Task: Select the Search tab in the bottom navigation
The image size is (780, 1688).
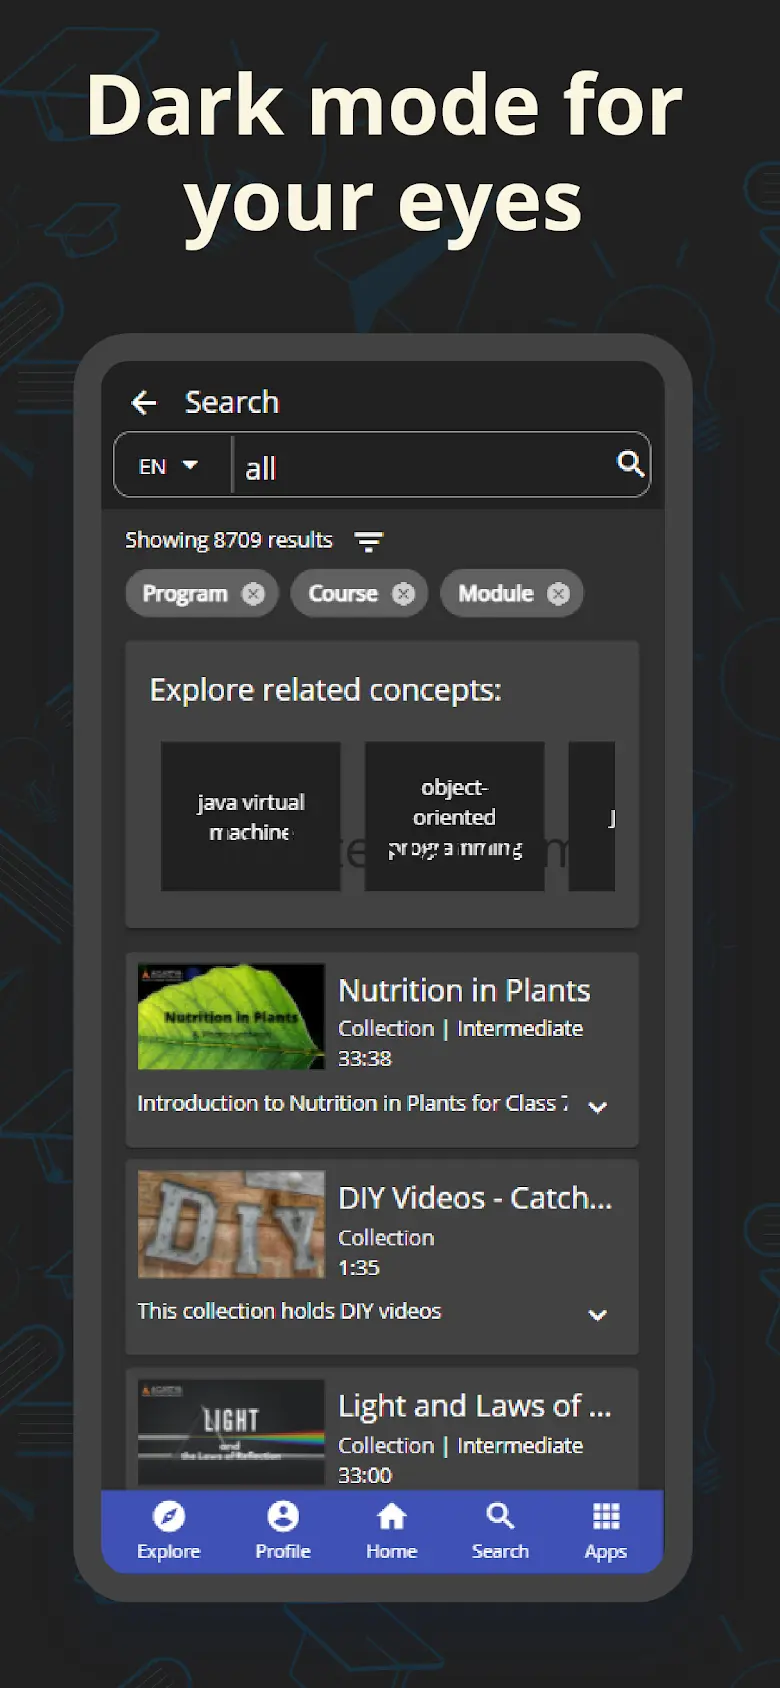Action: point(500,1531)
